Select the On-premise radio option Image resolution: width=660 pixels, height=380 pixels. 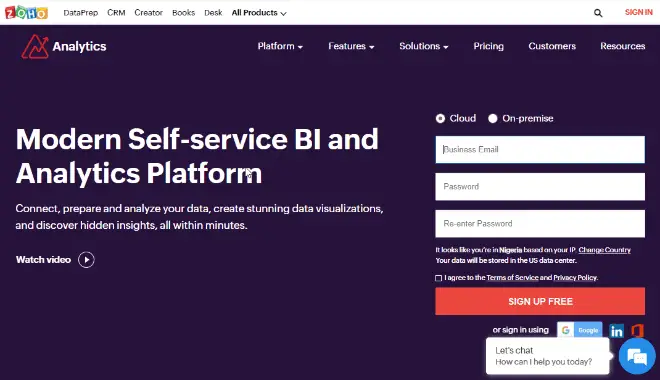[x=492, y=119]
